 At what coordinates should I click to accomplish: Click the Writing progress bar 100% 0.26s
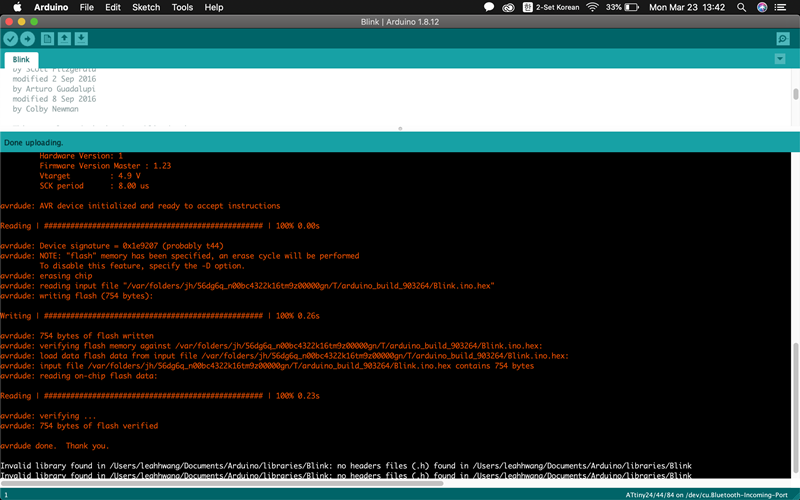160,316
